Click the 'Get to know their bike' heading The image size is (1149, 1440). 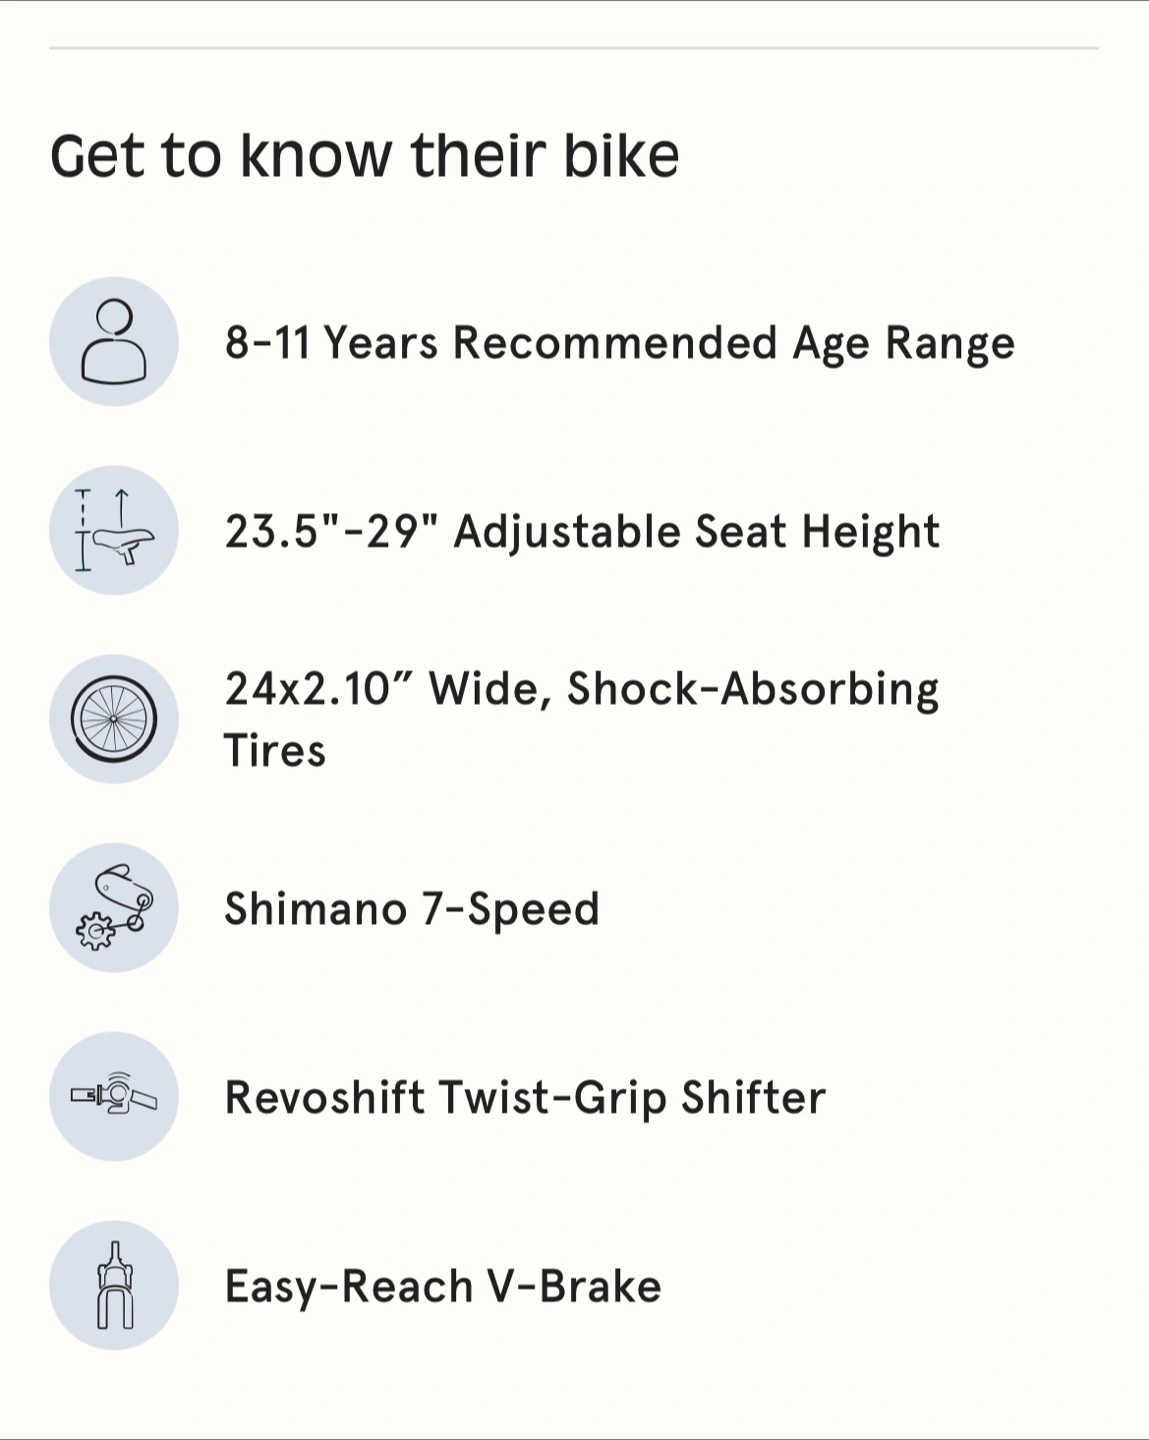[364, 156]
